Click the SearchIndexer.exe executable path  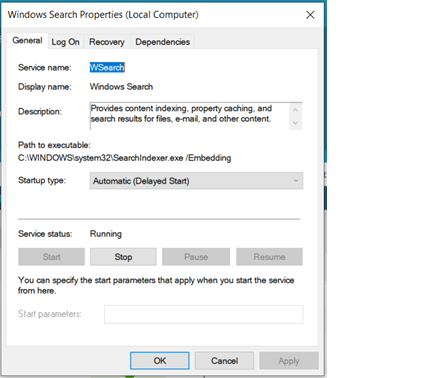point(124,158)
